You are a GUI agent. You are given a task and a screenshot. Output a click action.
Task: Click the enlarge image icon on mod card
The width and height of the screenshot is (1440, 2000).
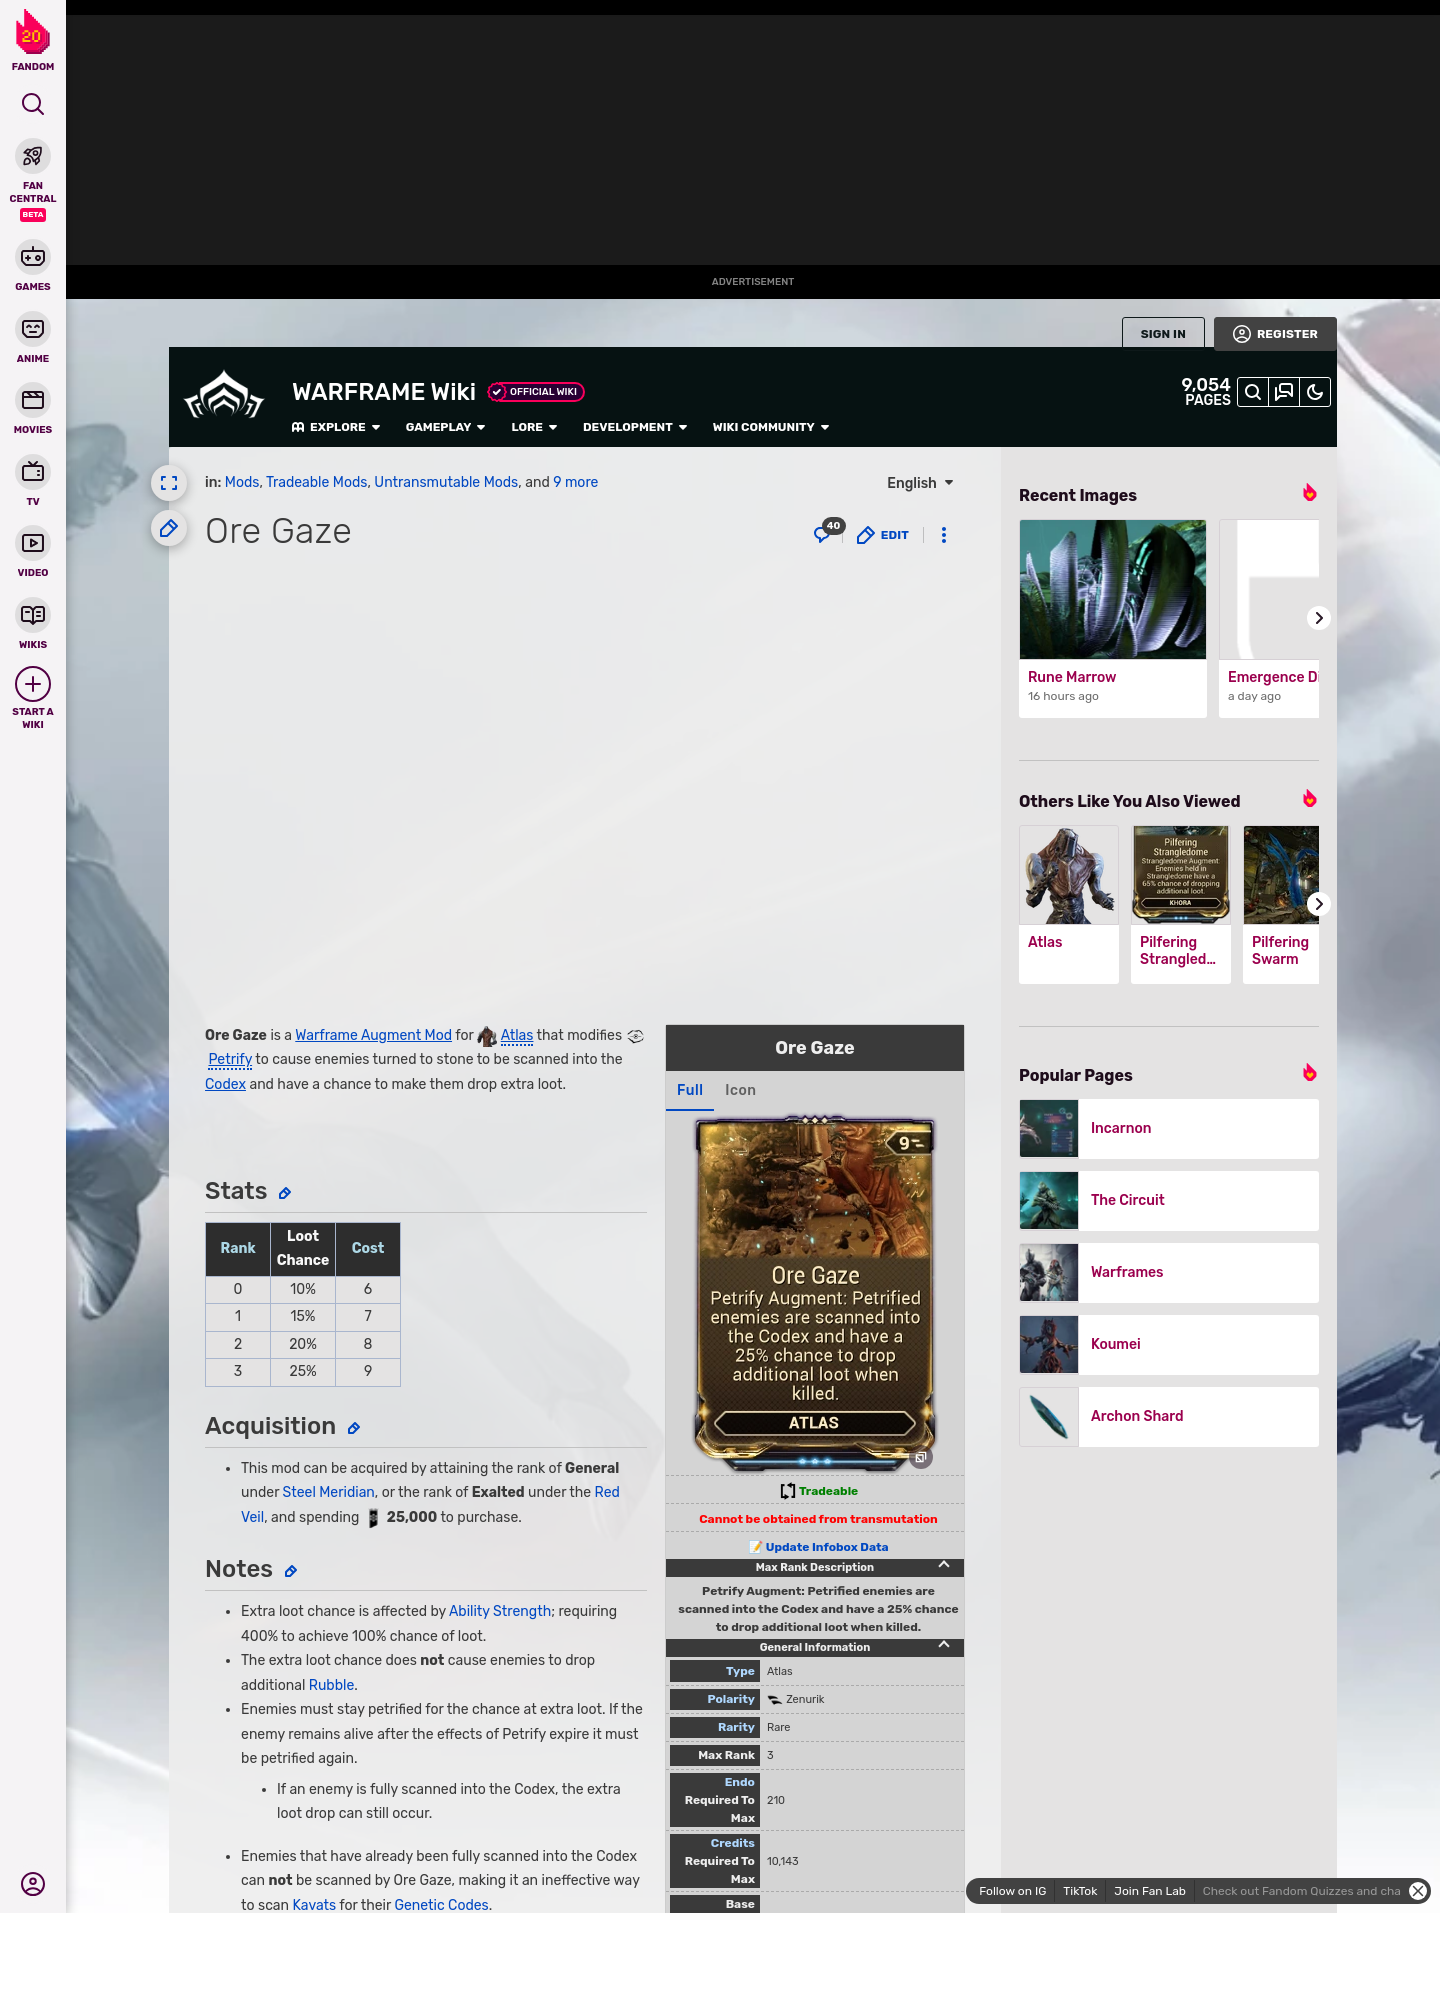click(921, 1458)
